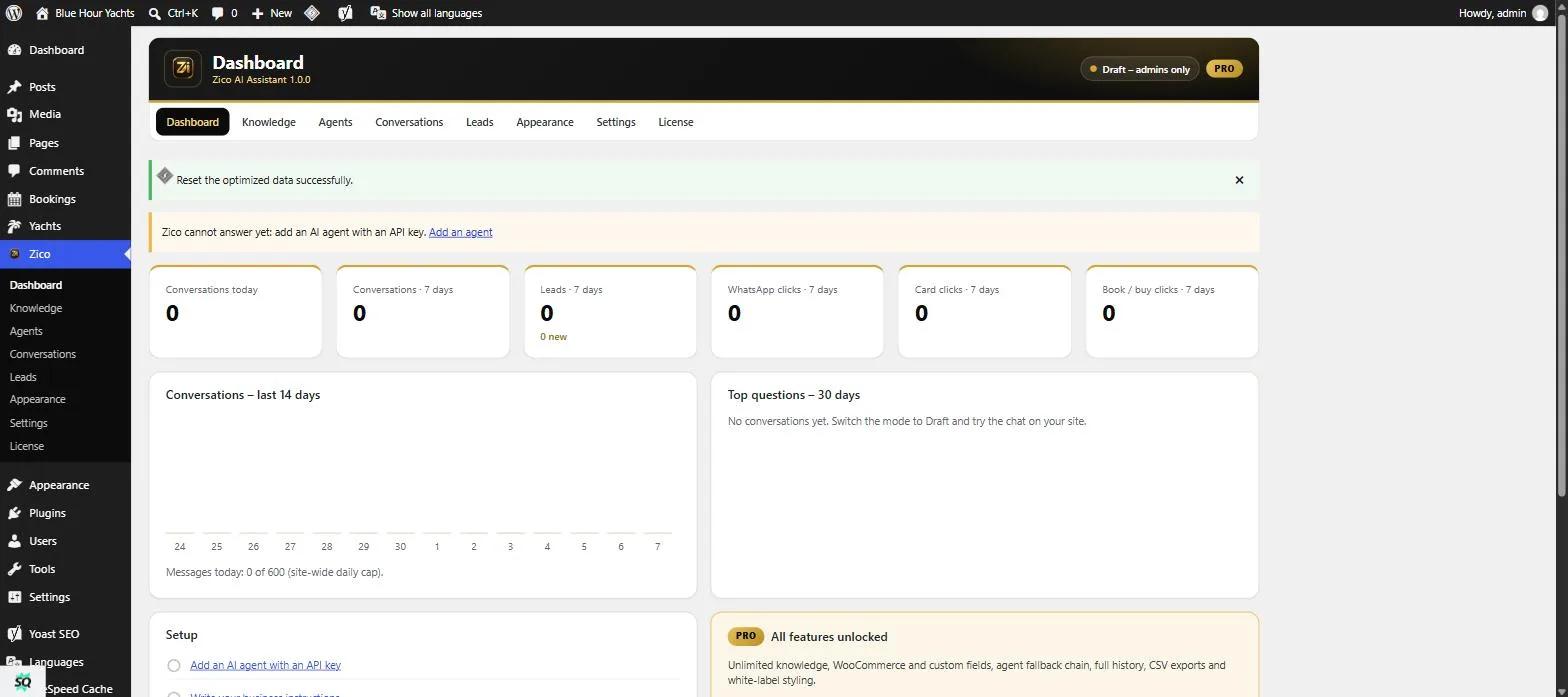
Task: Click the Plugins plug icon in sidebar
Action: (x=14, y=513)
